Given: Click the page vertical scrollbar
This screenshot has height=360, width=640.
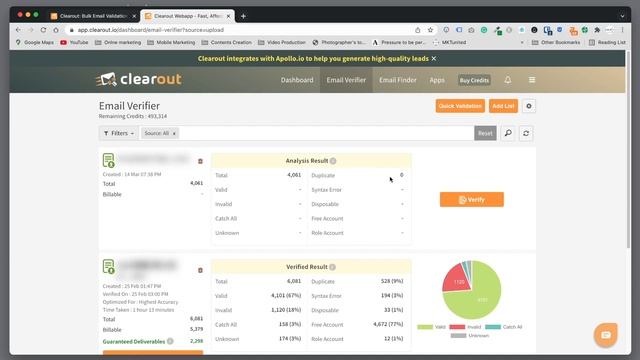Looking at the screenshot, I should 628,149.
